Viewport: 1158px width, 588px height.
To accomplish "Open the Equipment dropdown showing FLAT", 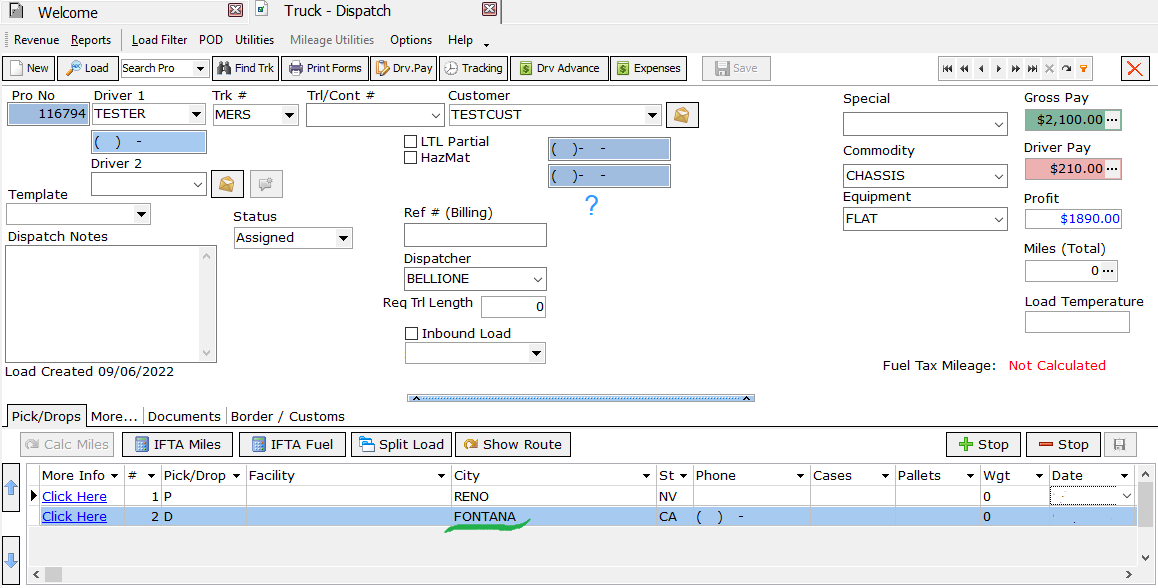I will tap(998, 219).
